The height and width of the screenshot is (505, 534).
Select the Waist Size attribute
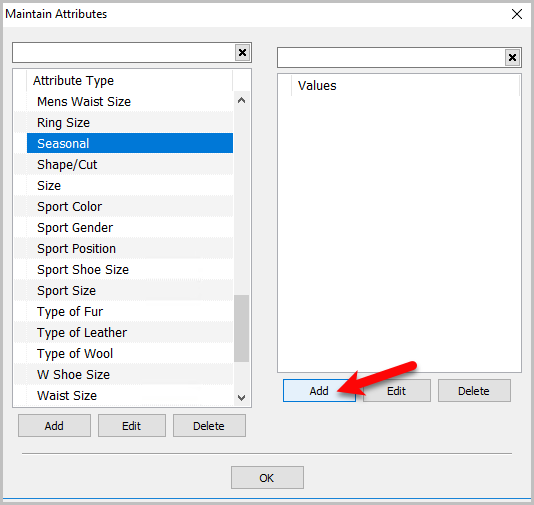click(130, 396)
